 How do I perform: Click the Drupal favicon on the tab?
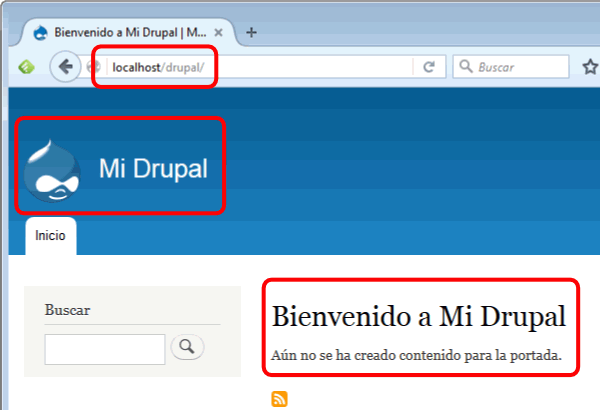coord(40,33)
